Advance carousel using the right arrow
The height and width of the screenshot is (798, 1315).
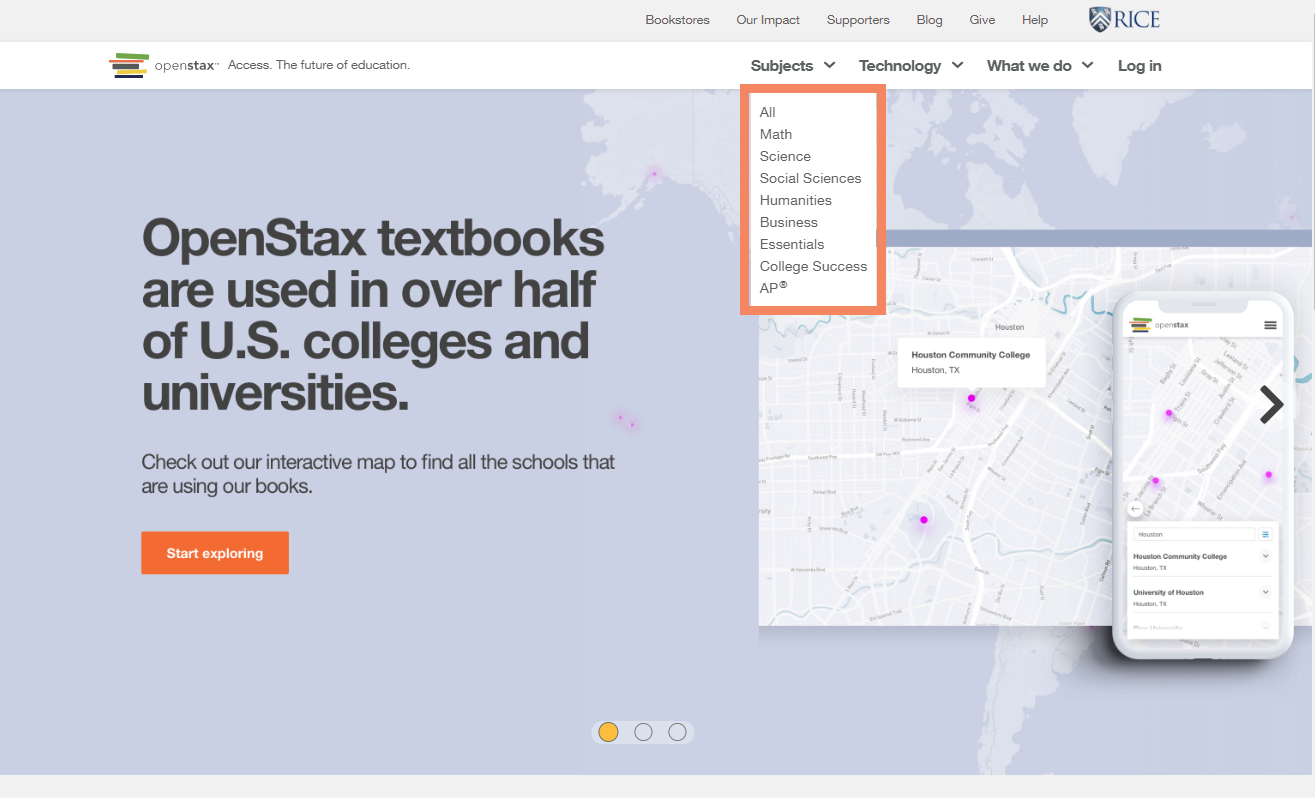[1270, 404]
